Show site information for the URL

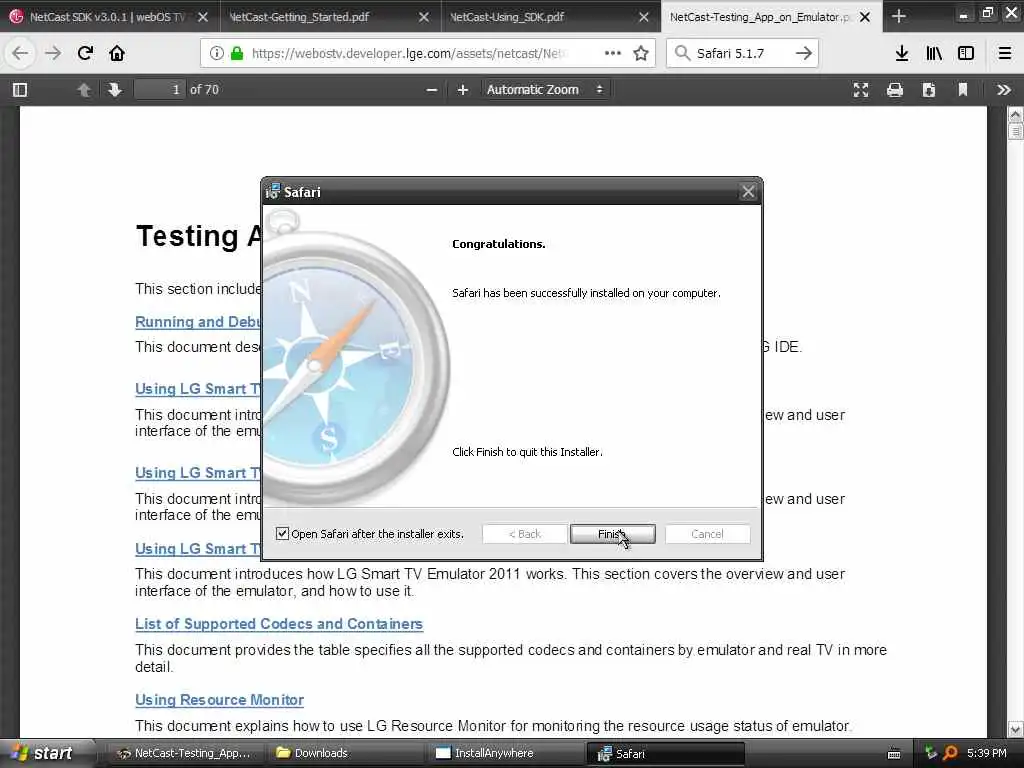(216, 53)
